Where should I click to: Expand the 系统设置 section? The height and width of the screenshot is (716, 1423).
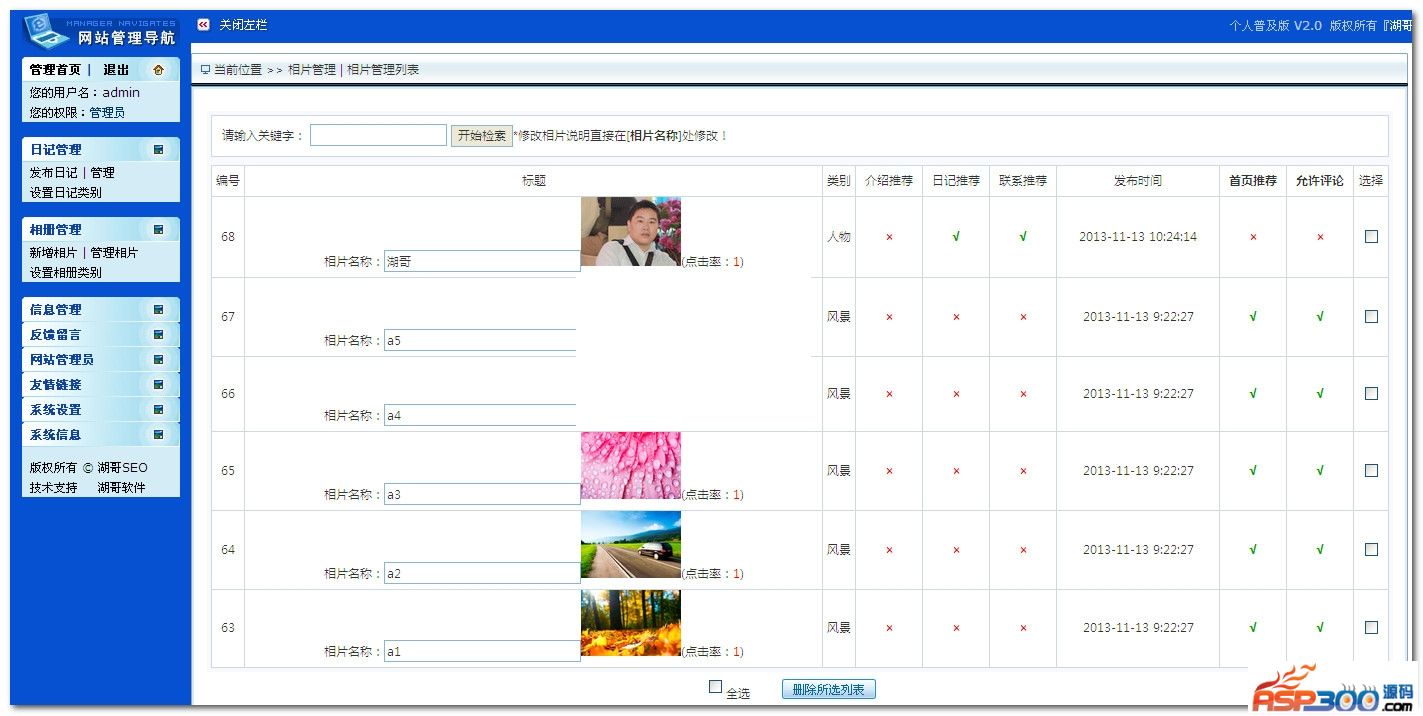tap(101, 410)
